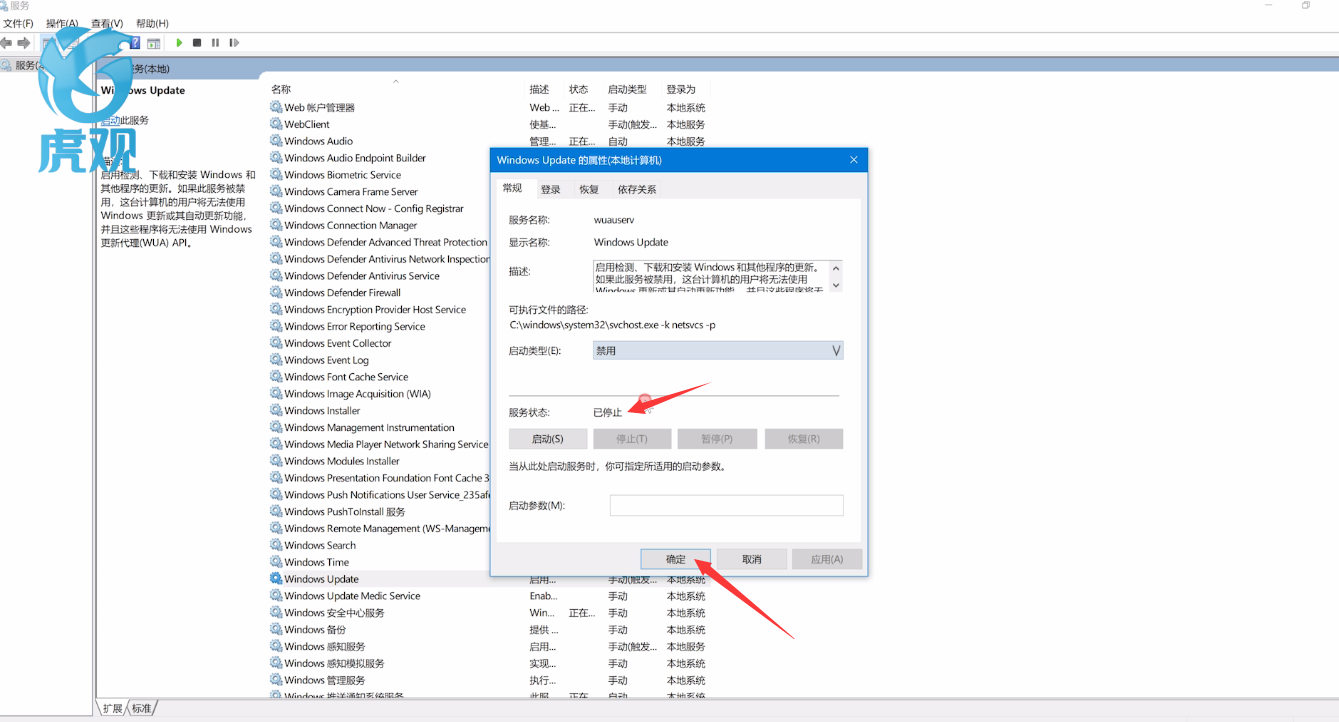Click the up arrow of description scrollbar
Image resolution: width=1339 pixels, height=722 pixels.
(837, 268)
